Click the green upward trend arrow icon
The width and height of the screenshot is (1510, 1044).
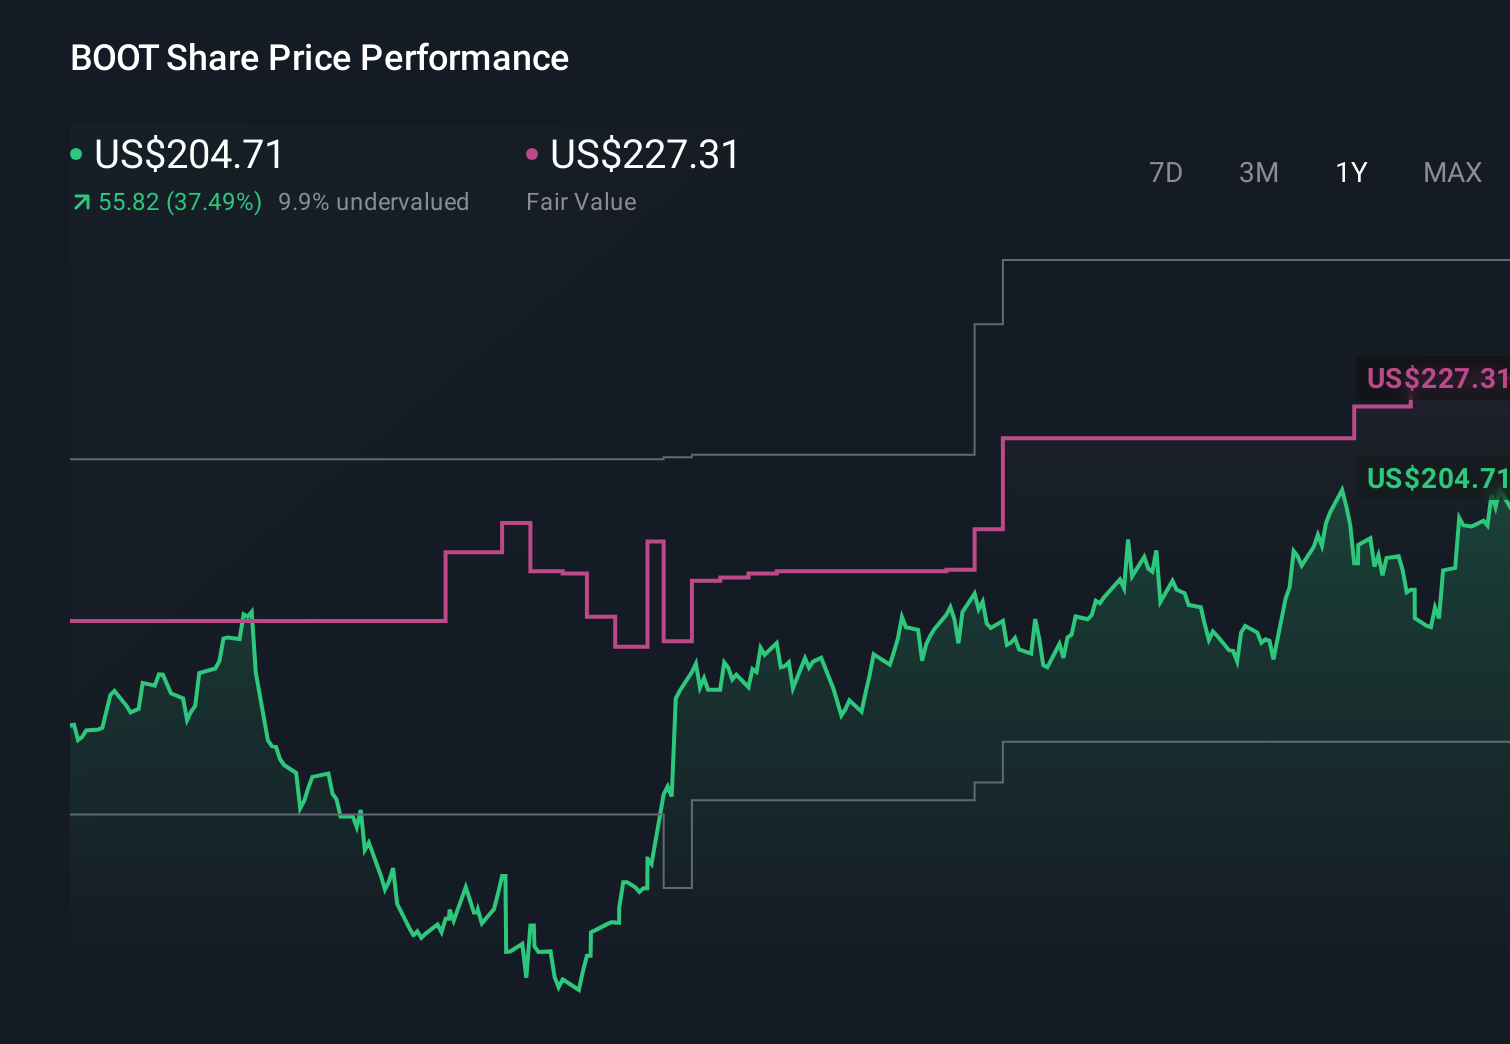tap(80, 201)
